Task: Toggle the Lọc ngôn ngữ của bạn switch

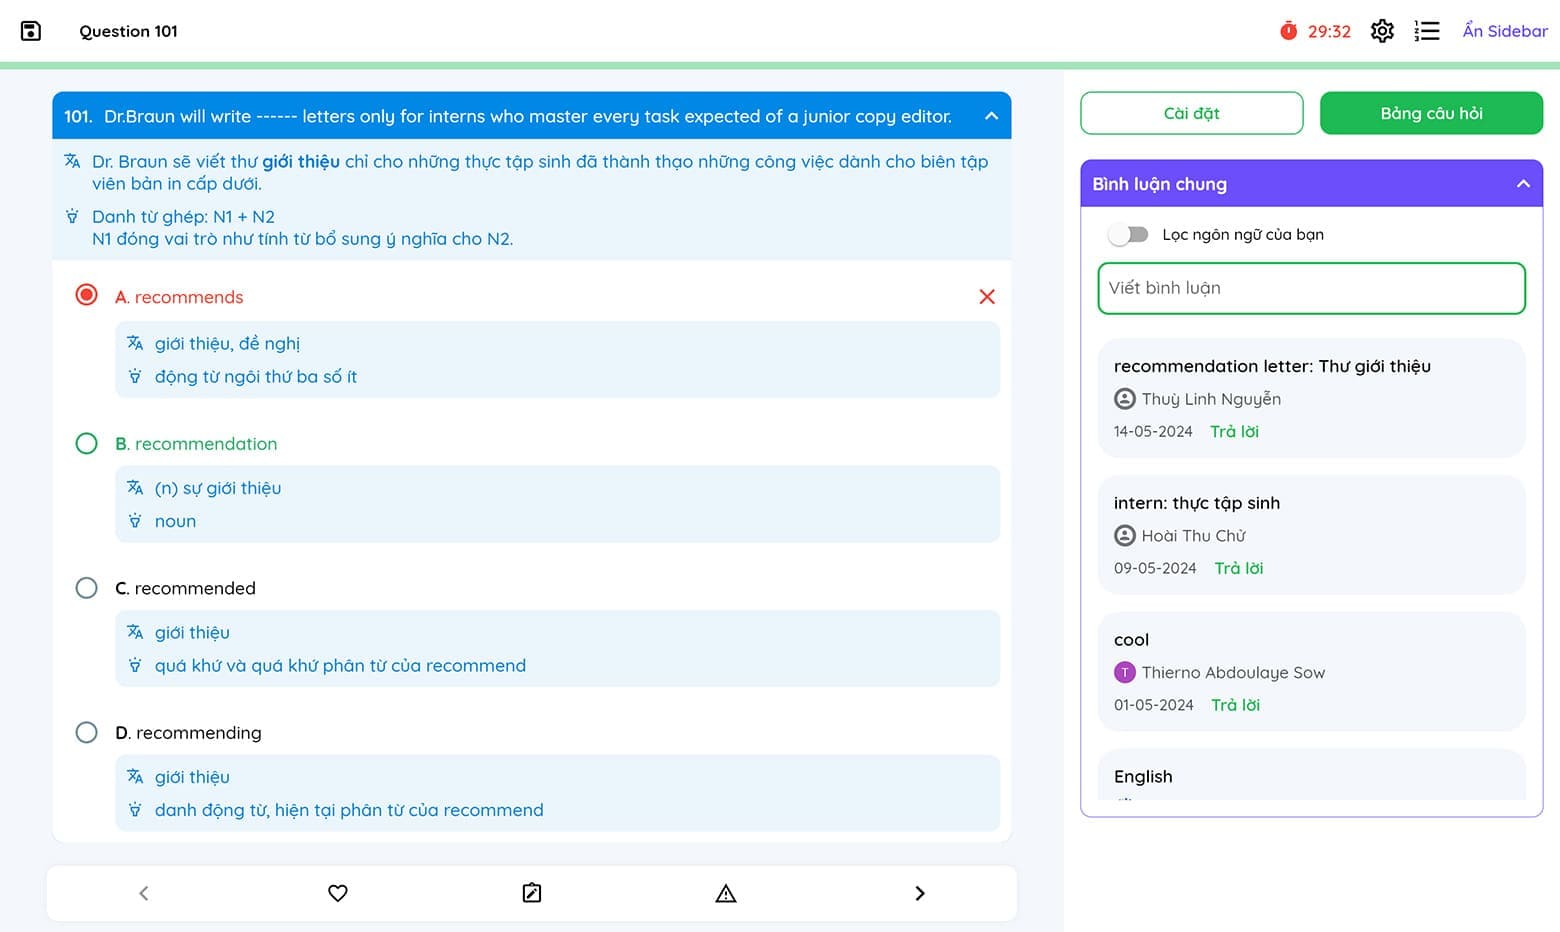Action: coord(1128,235)
